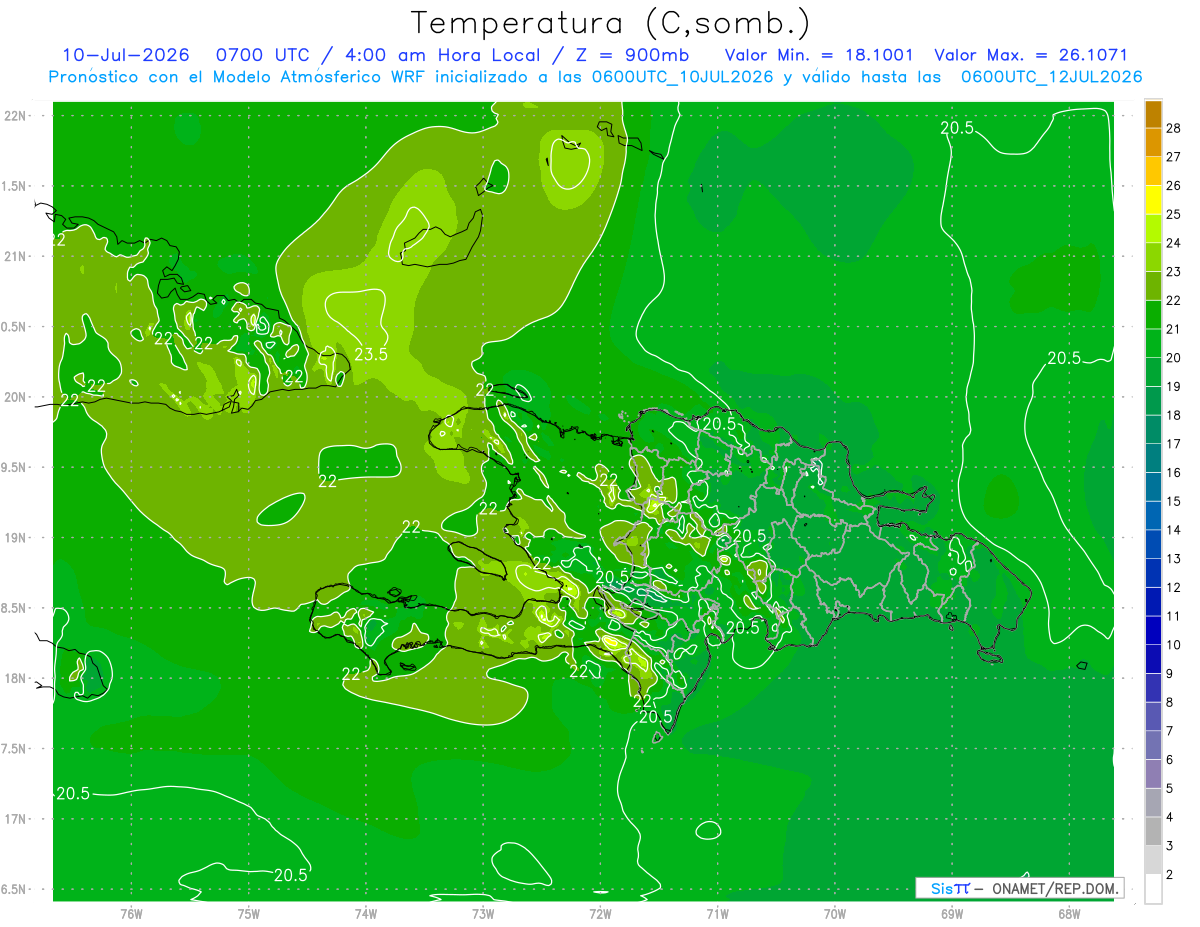
Task: Click the yellow swatch between 25 and 26
Action: [x=1153, y=200]
